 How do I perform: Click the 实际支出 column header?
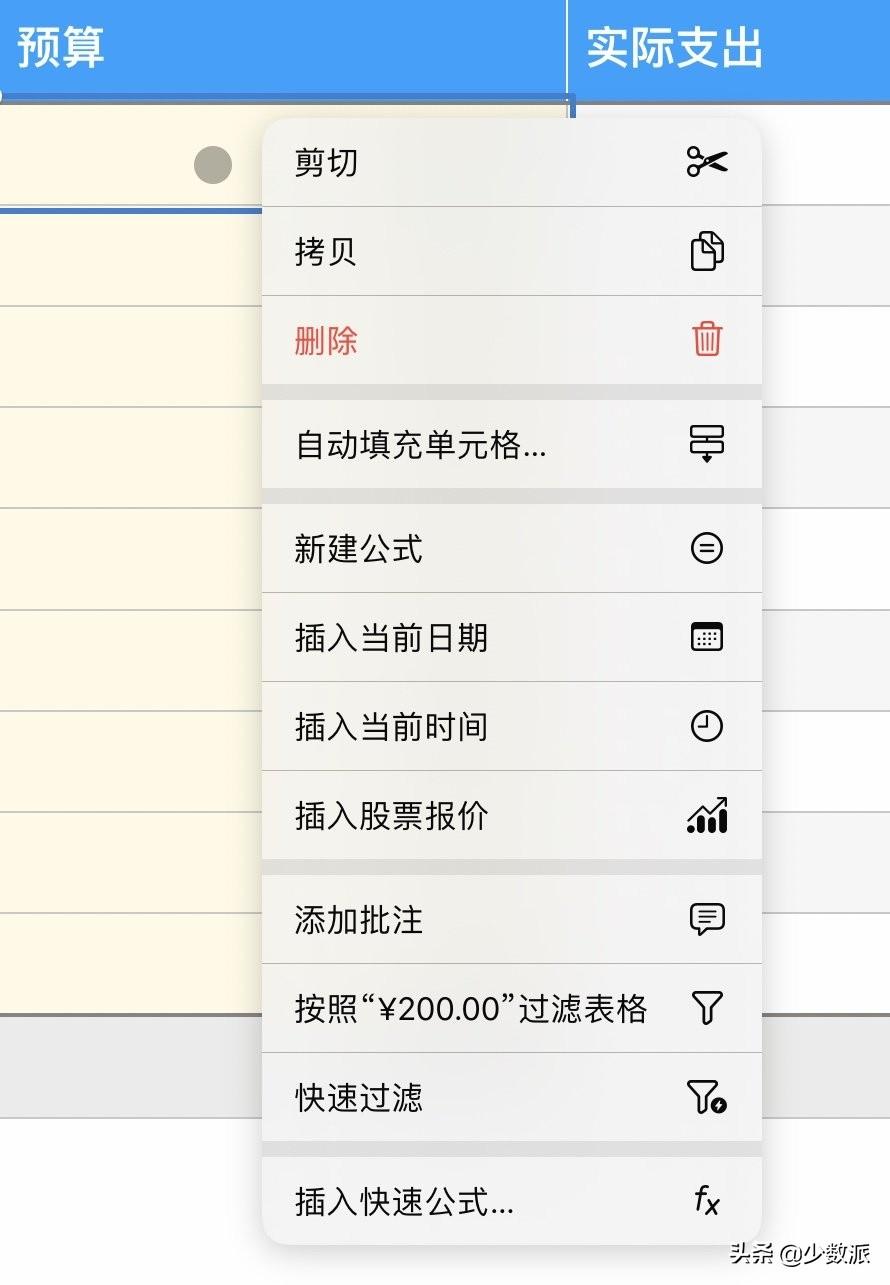tap(729, 48)
